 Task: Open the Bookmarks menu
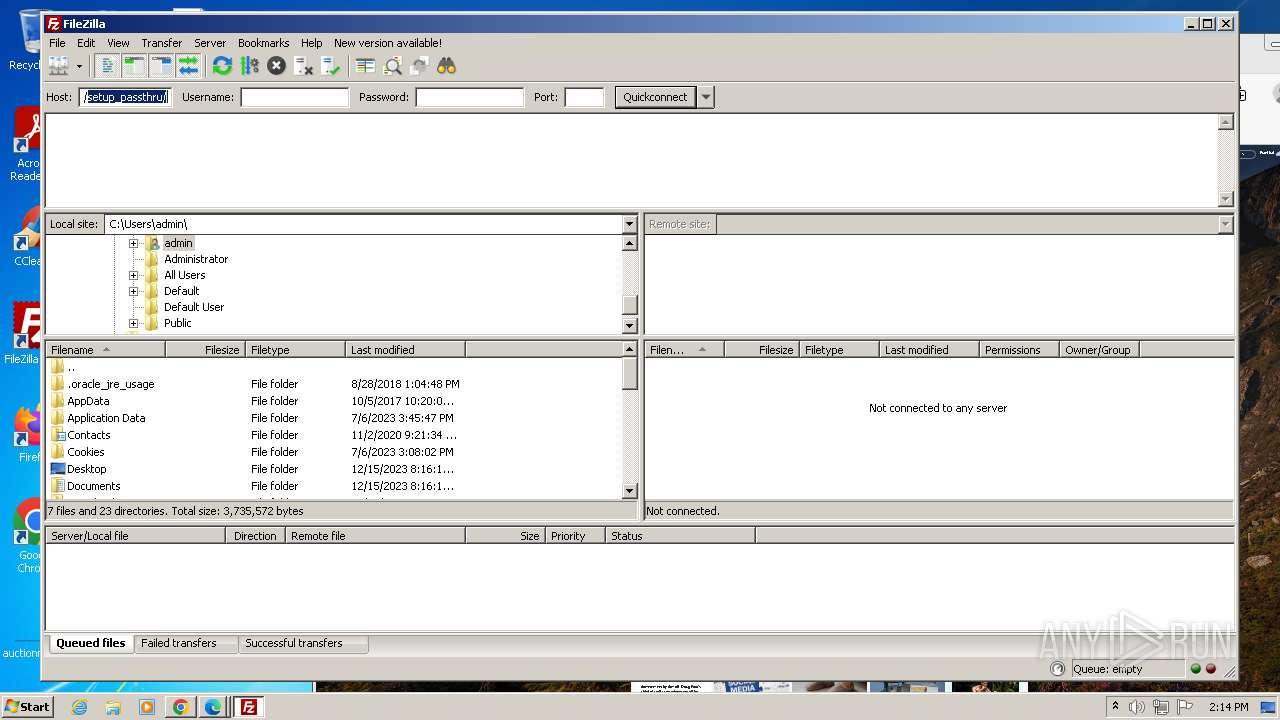coord(263,43)
